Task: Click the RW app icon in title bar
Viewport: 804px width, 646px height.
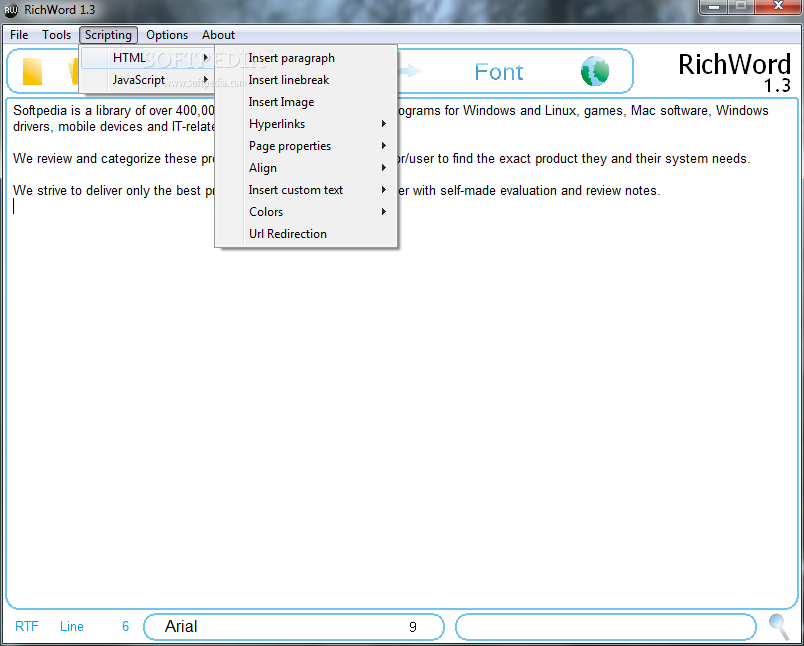Action: coord(11,9)
